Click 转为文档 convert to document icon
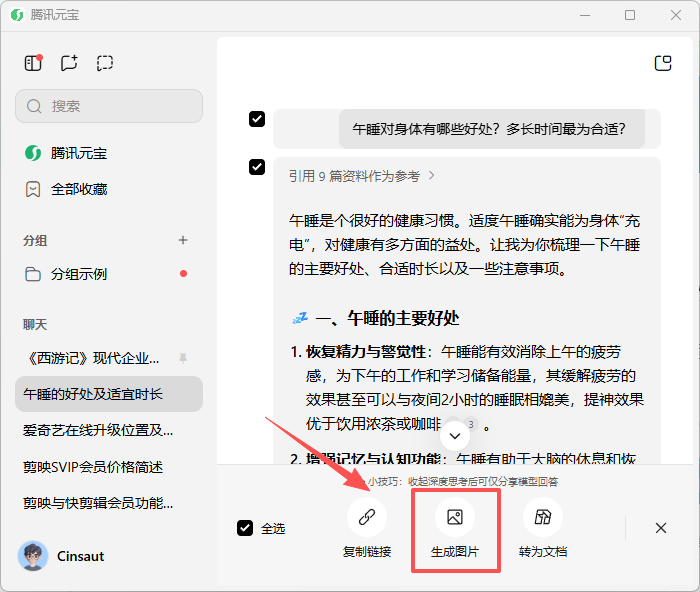Viewport: 700px width, 592px height. (543, 517)
